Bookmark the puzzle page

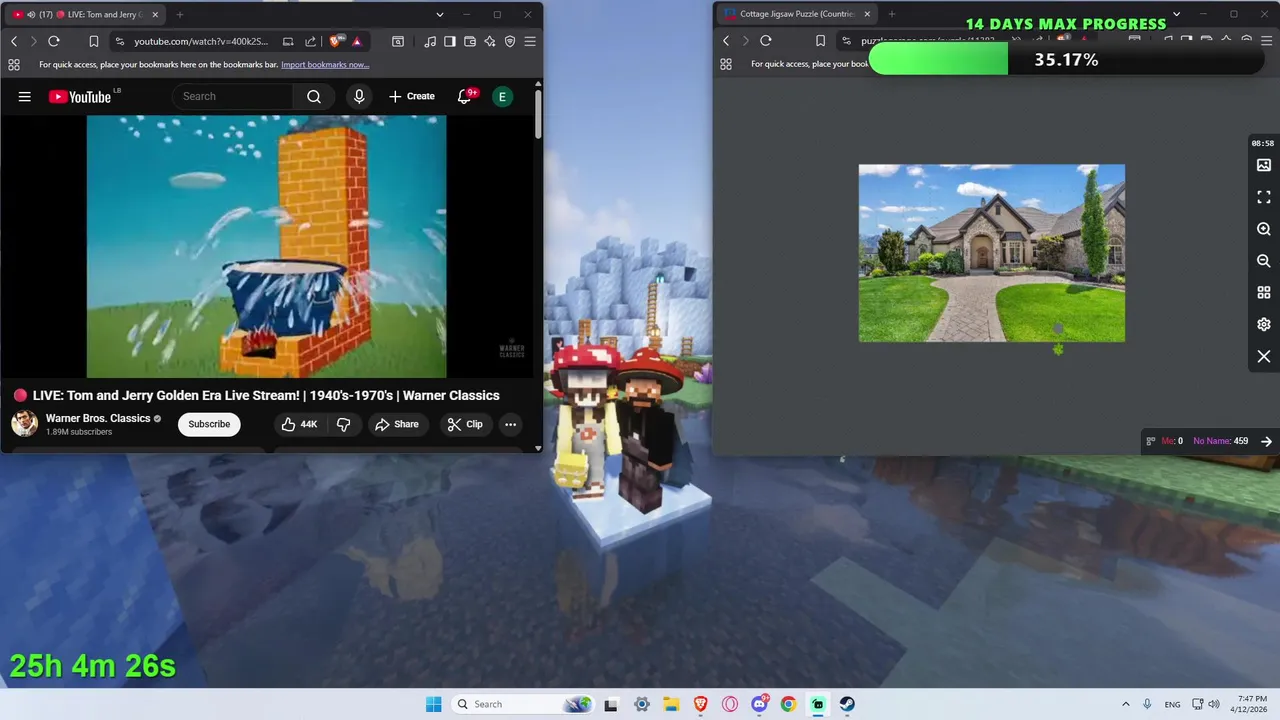tap(820, 41)
